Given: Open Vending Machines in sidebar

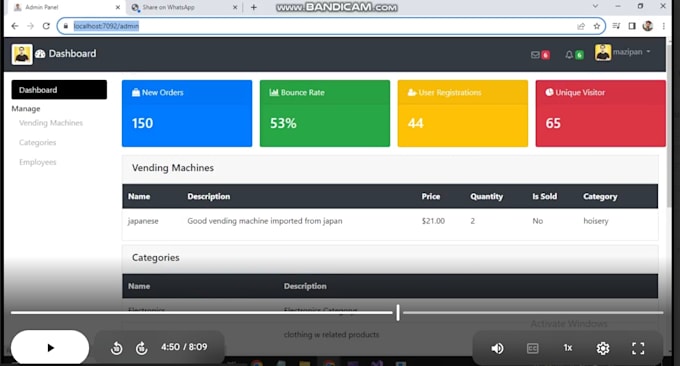Looking at the screenshot, I should pyautogui.click(x=51, y=123).
